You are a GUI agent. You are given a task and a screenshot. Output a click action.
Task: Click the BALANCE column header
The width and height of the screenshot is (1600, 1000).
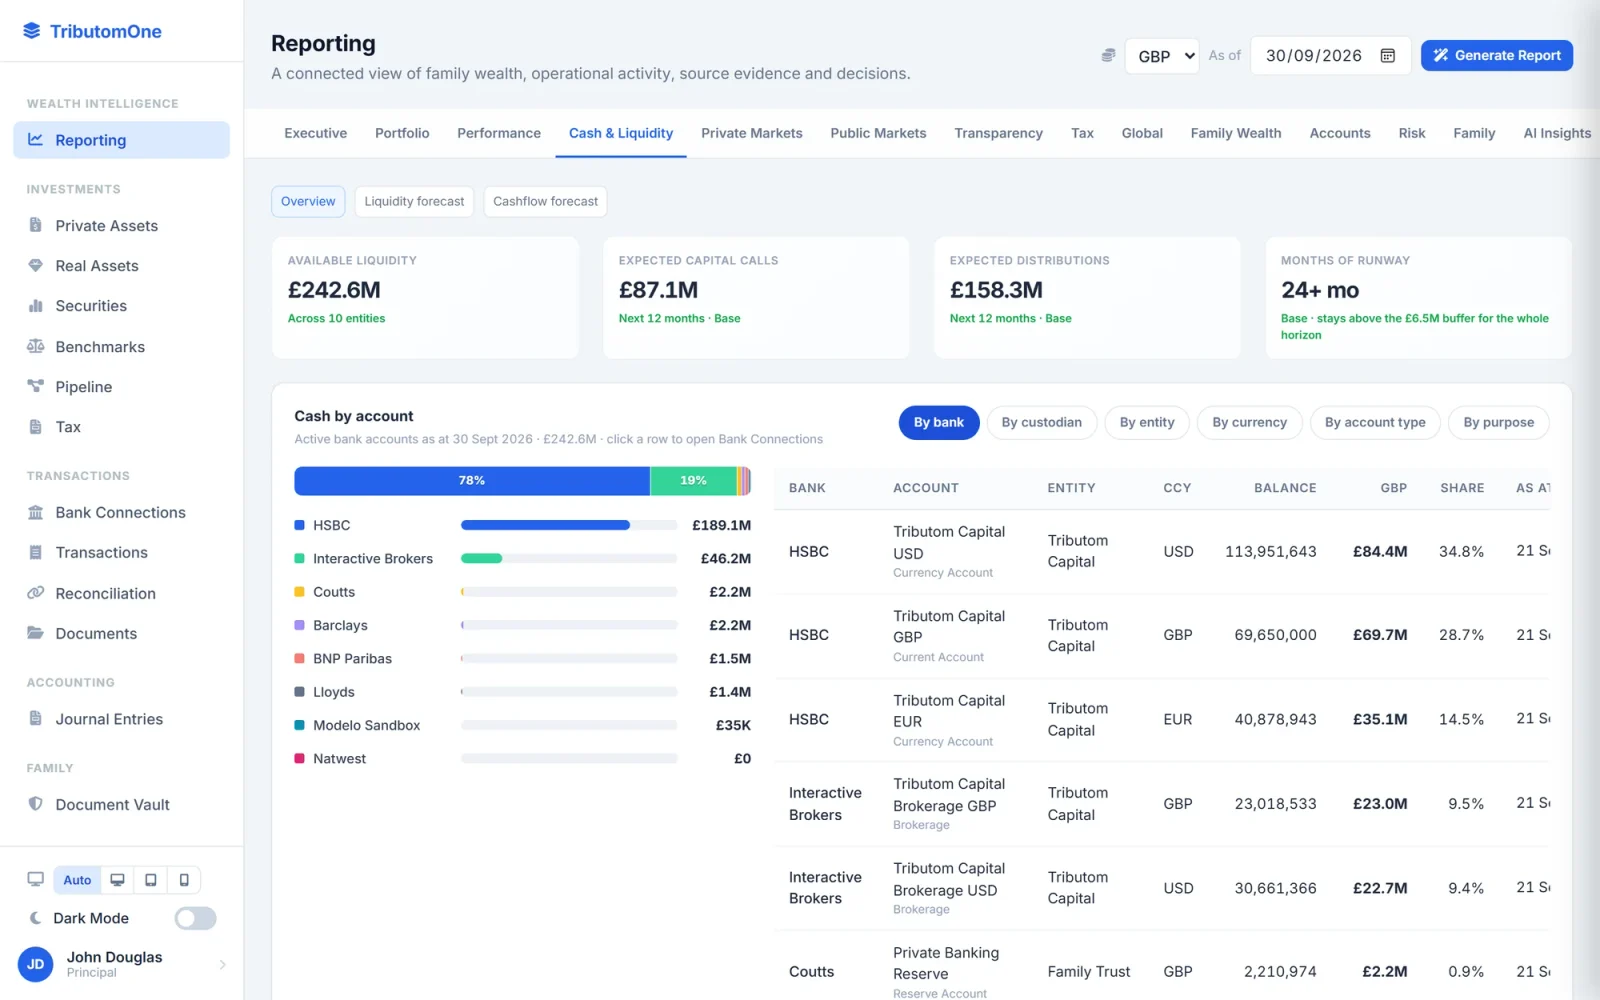[x=1285, y=488]
